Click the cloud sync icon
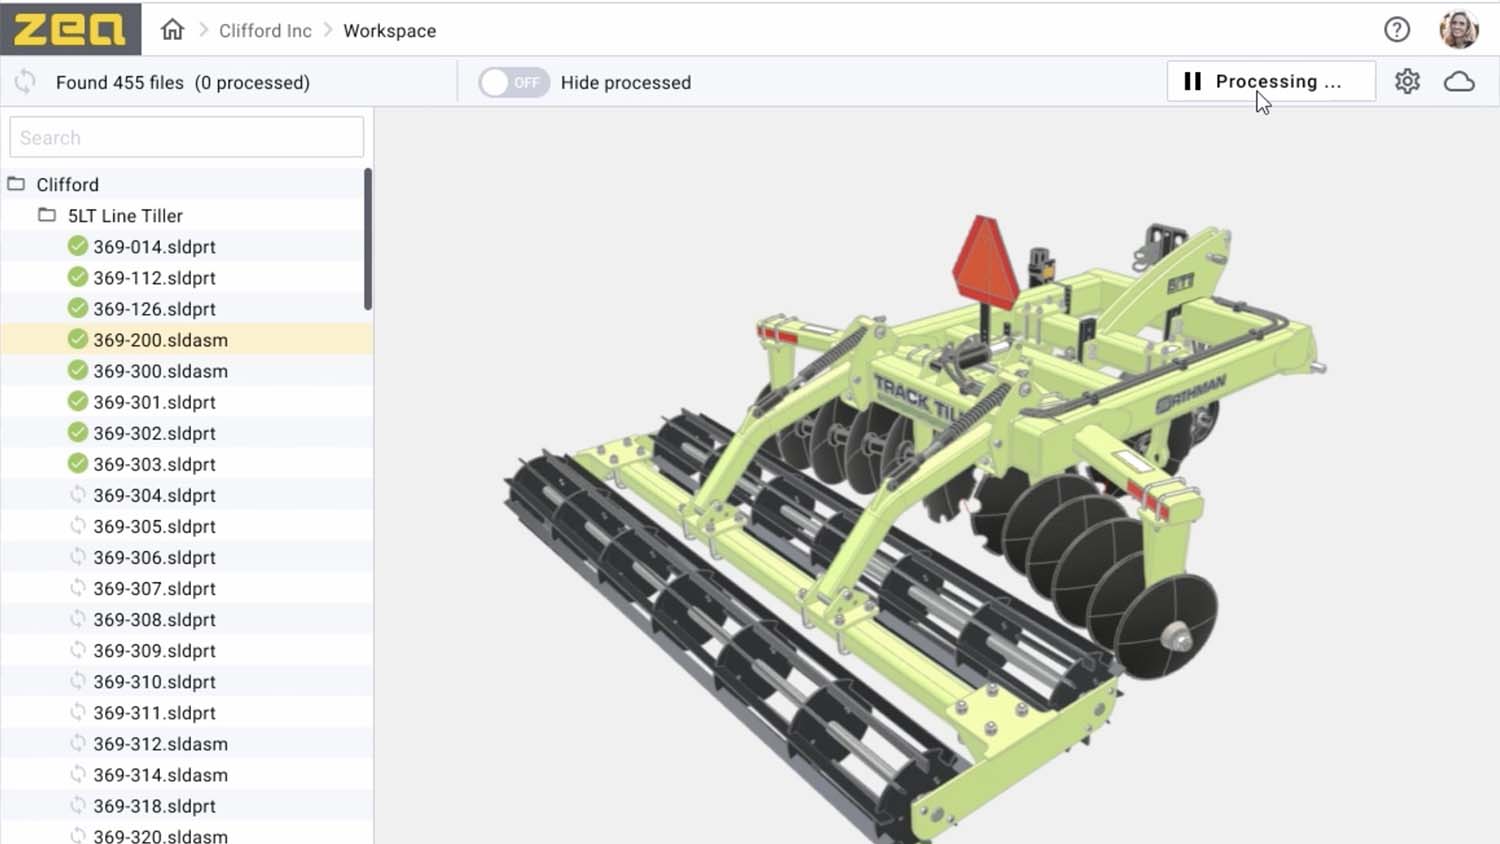 (1459, 82)
